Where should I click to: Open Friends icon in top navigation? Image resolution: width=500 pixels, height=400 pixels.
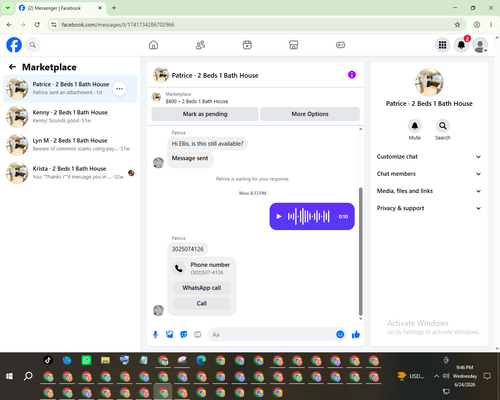pyautogui.click(x=200, y=45)
